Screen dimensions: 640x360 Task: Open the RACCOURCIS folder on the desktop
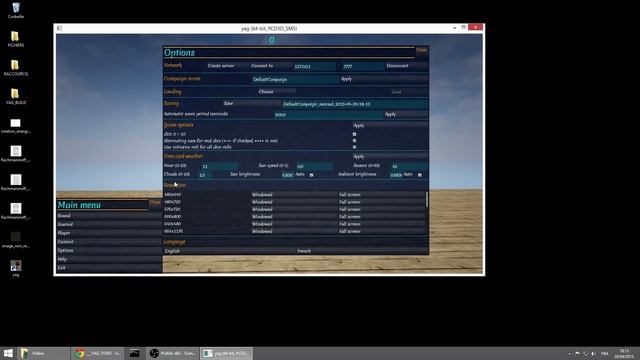click(16, 68)
